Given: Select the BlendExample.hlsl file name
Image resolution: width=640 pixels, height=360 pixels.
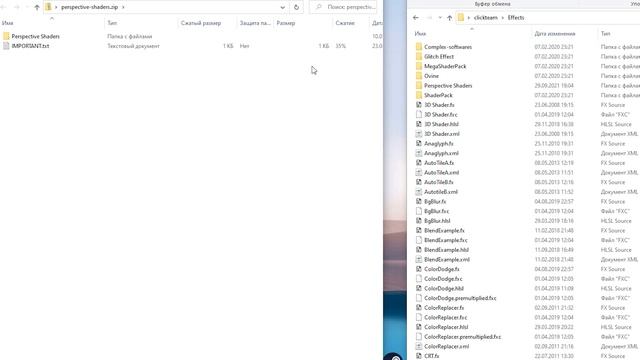Looking at the screenshot, I should click(446, 250).
